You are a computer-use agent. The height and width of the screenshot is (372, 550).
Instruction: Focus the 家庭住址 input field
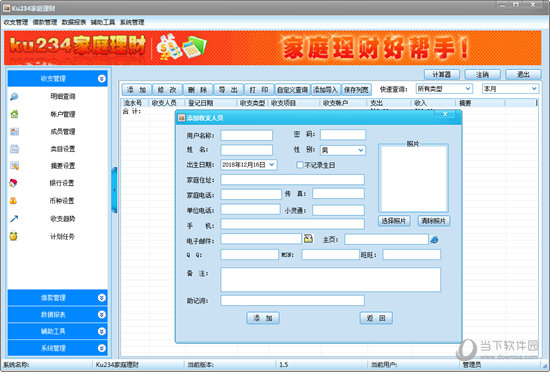click(x=292, y=180)
